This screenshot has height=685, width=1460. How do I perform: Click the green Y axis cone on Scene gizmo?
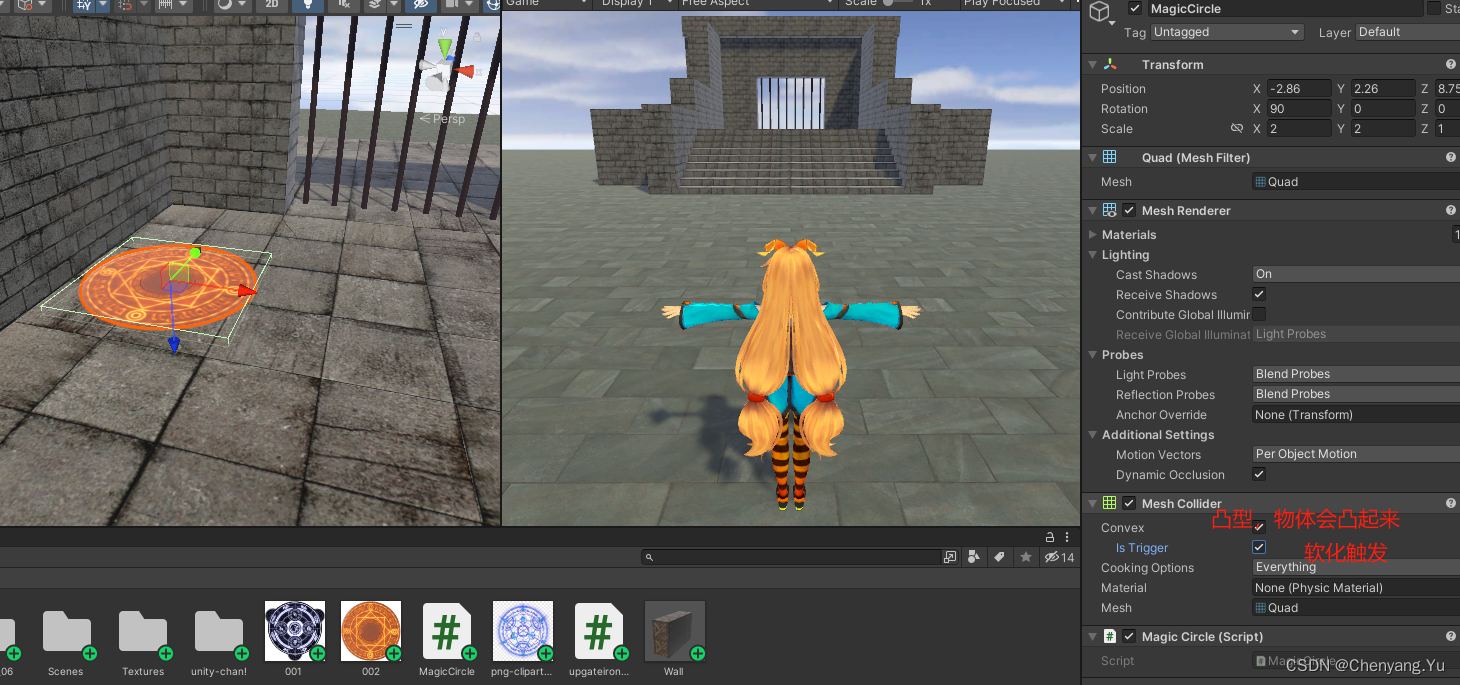point(445,48)
